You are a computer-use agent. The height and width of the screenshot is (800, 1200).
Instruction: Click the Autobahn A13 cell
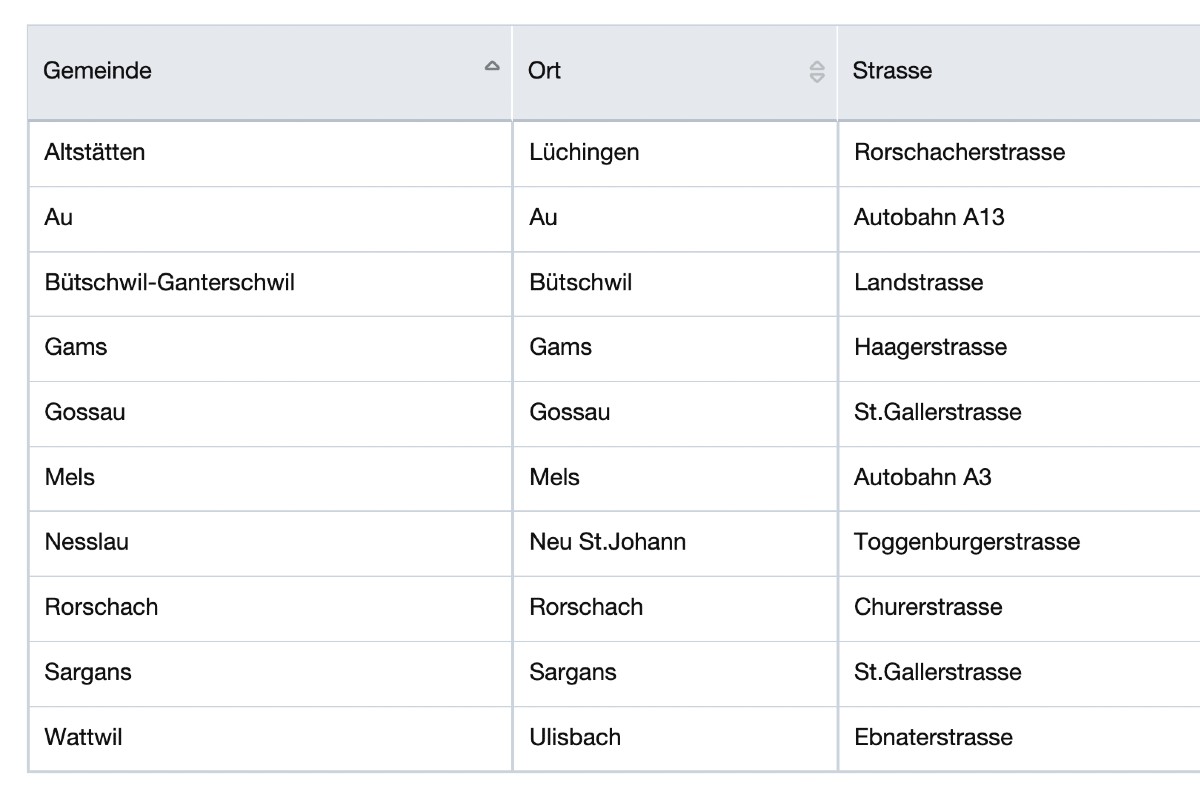tap(928, 217)
